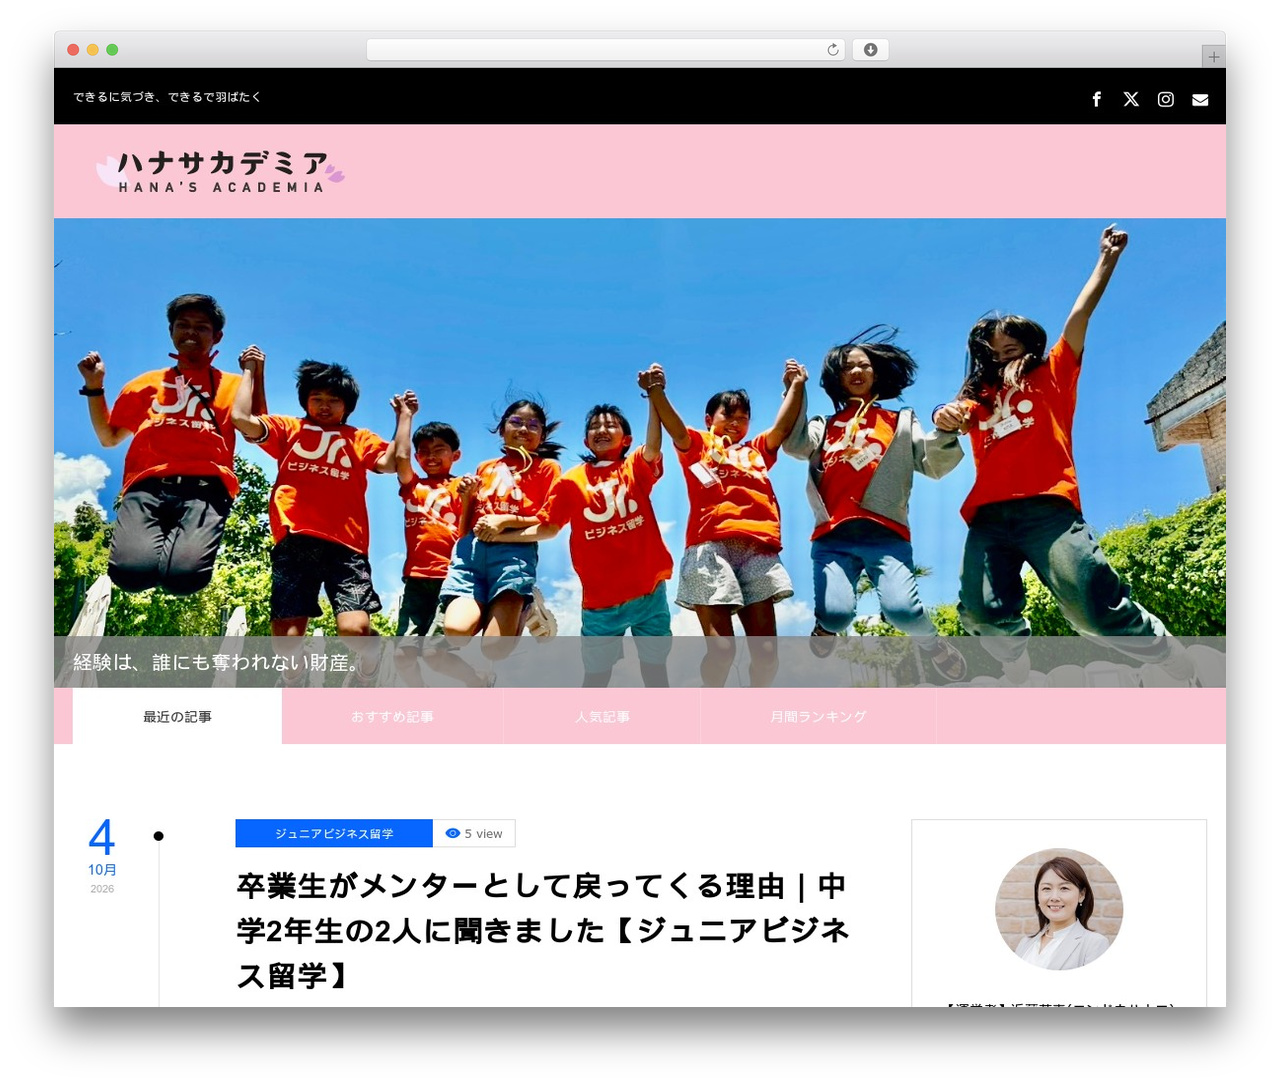
Task: Reload the page with the refresh icon
Action: click(x=833, y=50)
